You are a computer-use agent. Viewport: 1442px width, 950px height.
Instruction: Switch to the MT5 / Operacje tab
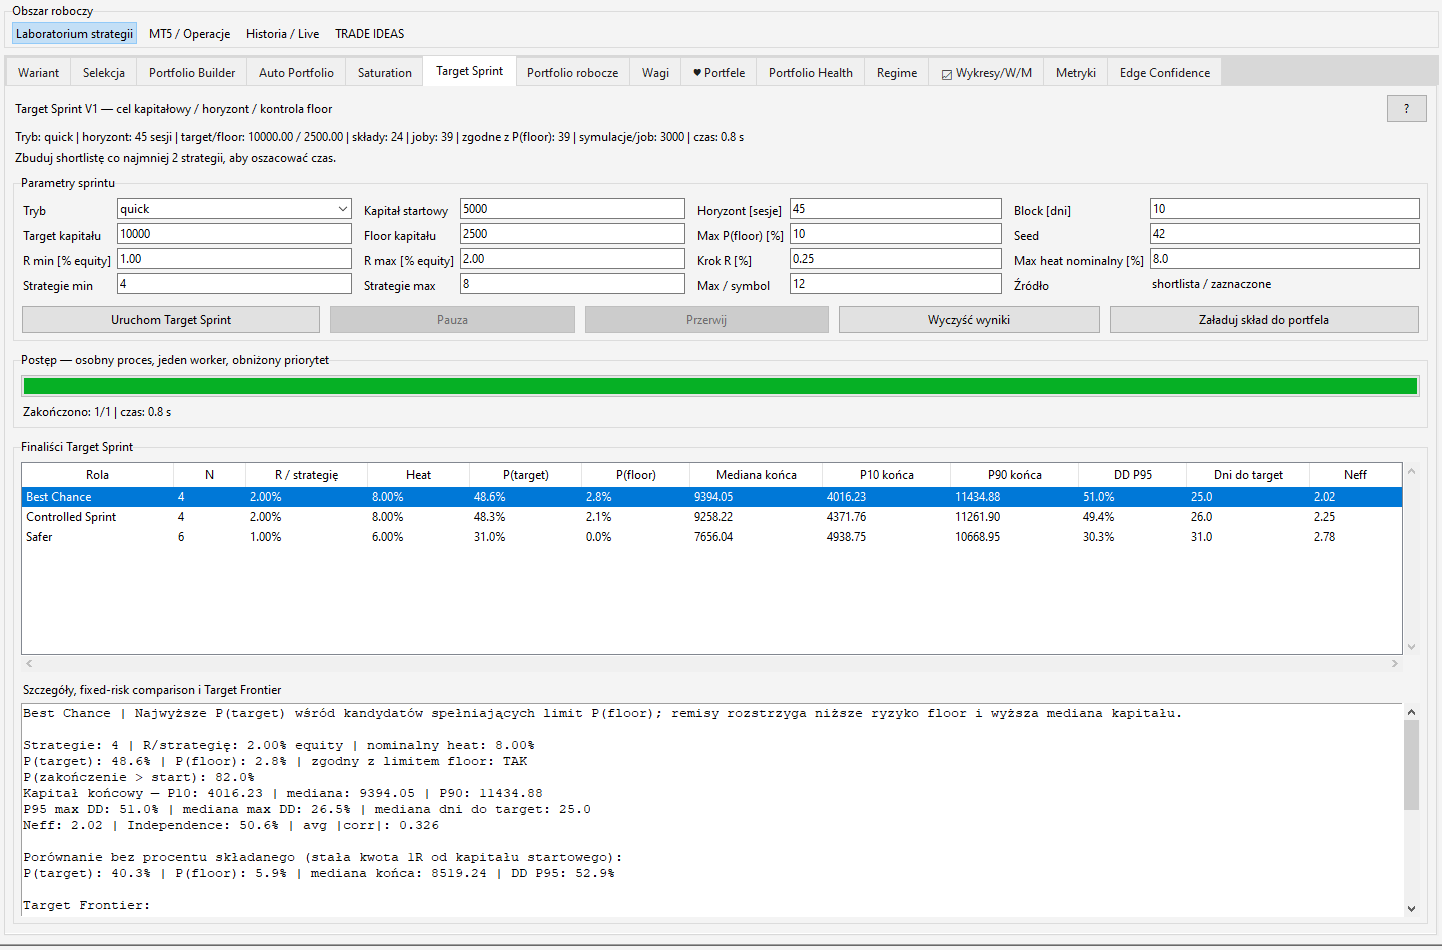[189, 34]
